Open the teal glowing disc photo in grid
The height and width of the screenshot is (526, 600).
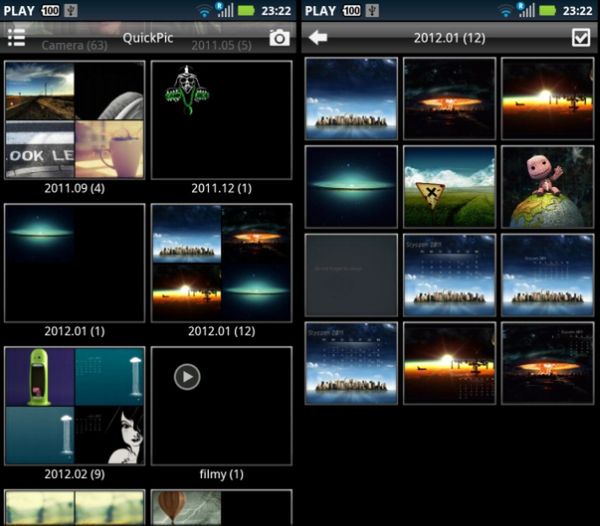[351, 187]
